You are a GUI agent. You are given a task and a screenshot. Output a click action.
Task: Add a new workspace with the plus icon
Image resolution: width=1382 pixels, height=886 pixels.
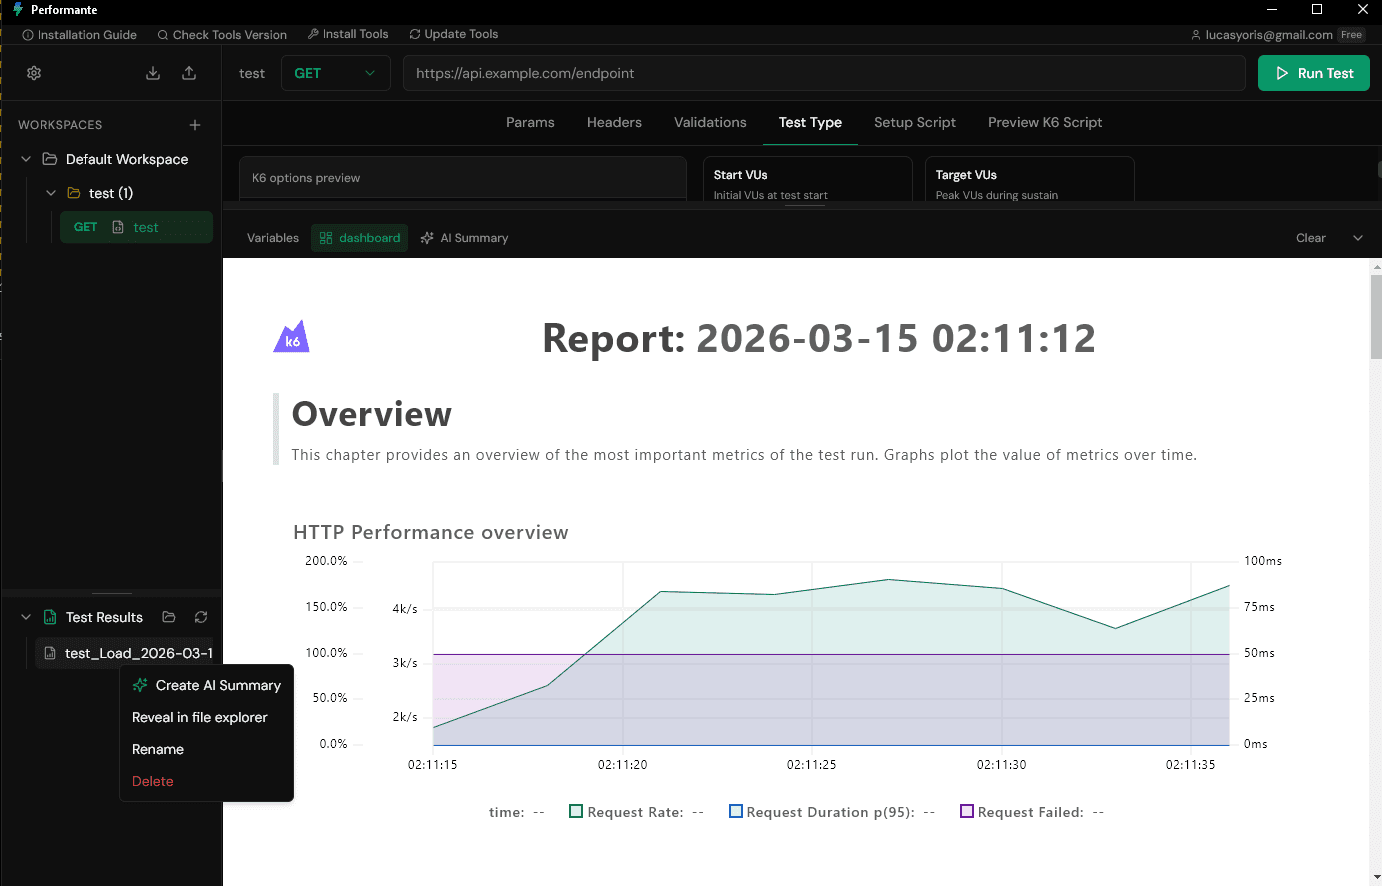click(195, 124)
